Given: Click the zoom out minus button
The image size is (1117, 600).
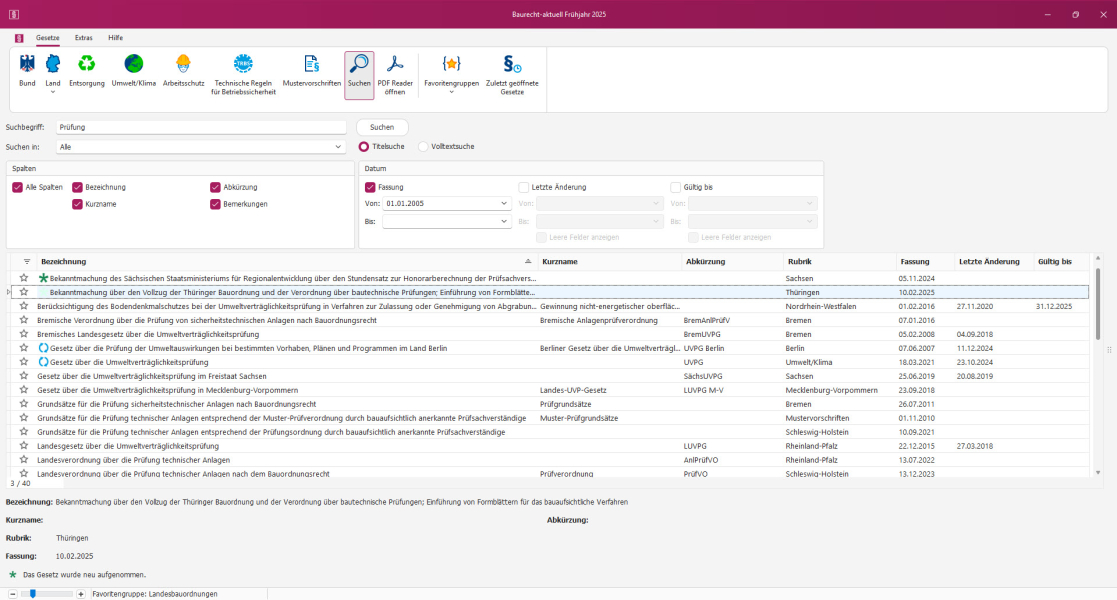Looking at the screenshot, I should [13, 594].
